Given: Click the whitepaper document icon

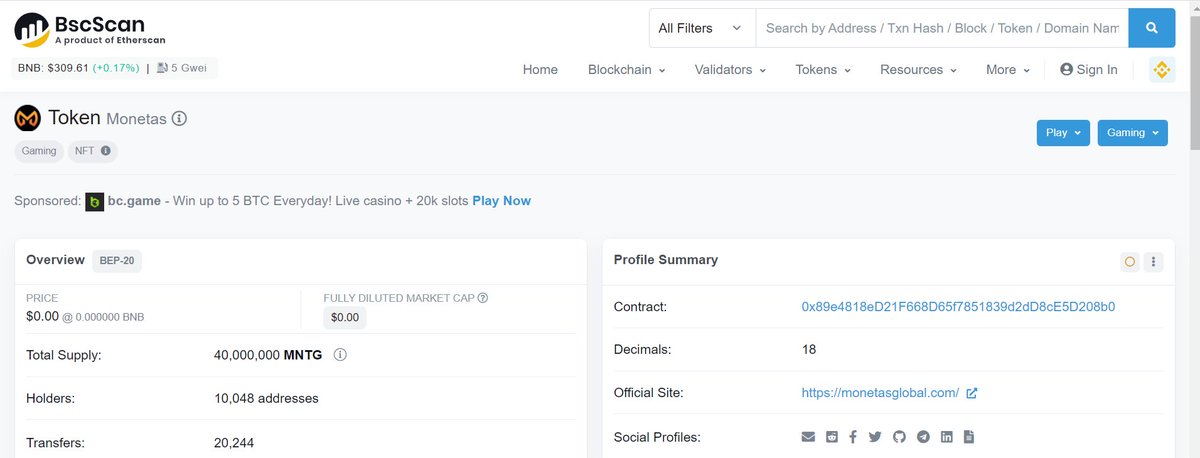Looking at the screenshot, I should tap(968, 437).
